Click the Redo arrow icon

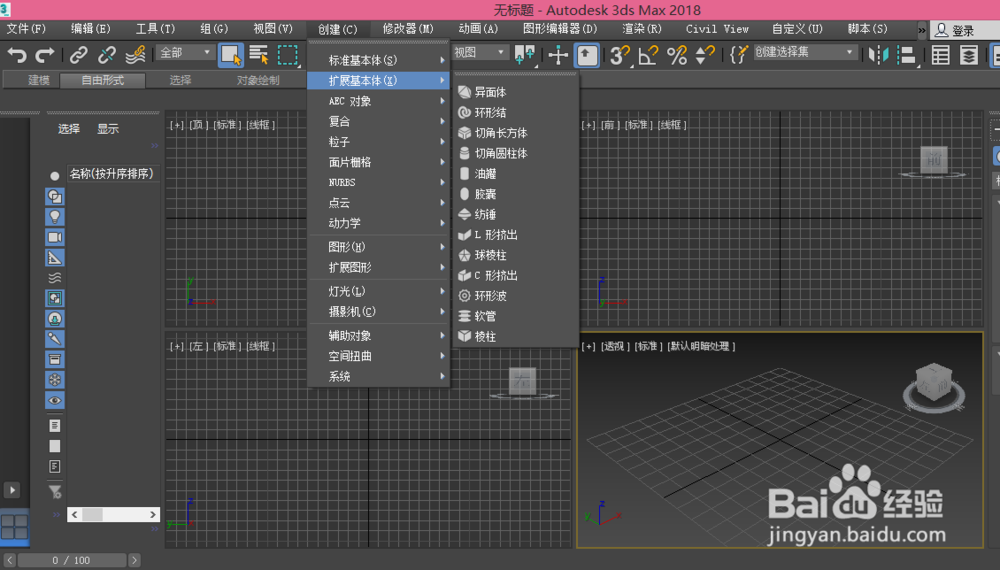(x=45, y=55)
